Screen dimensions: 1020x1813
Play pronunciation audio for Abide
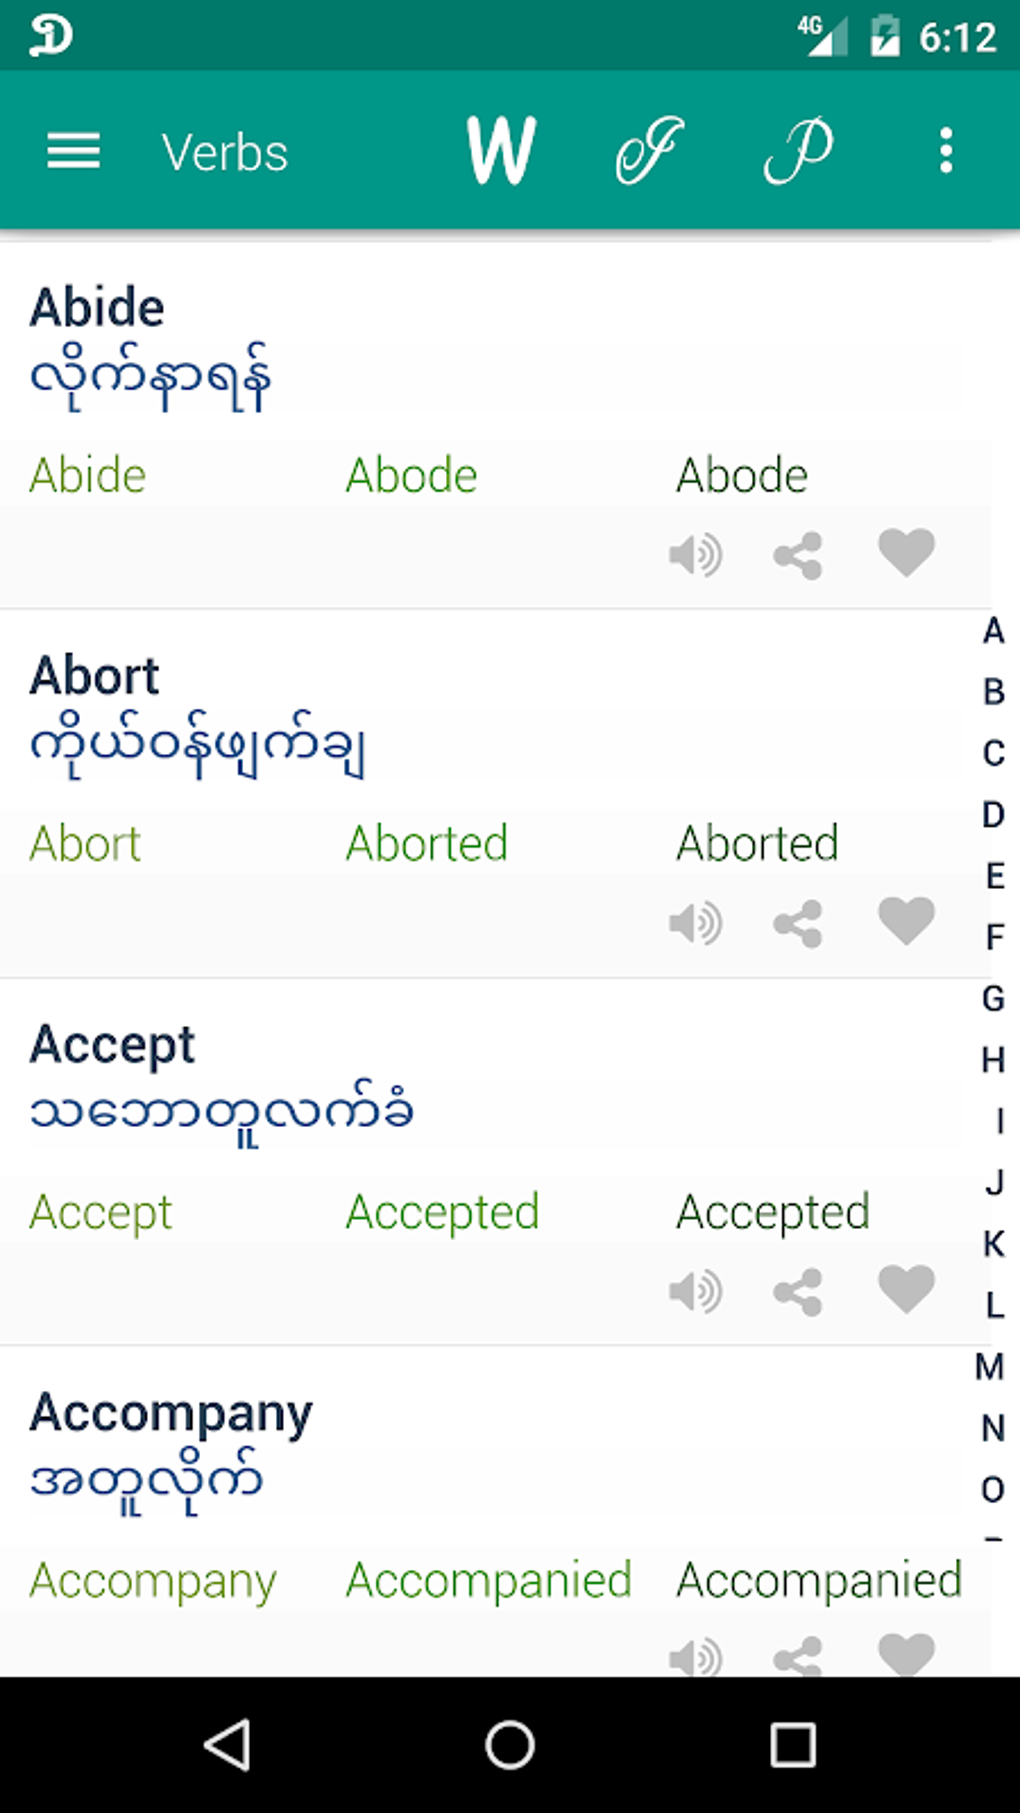pos(695,554)
